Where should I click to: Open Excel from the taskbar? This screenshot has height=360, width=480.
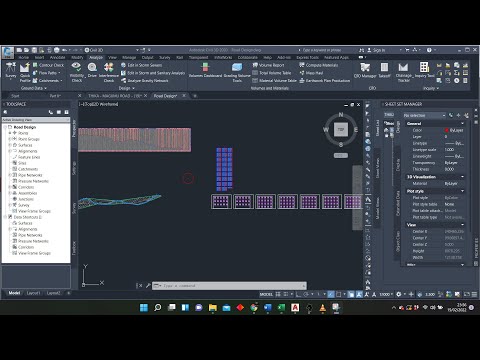281,308
